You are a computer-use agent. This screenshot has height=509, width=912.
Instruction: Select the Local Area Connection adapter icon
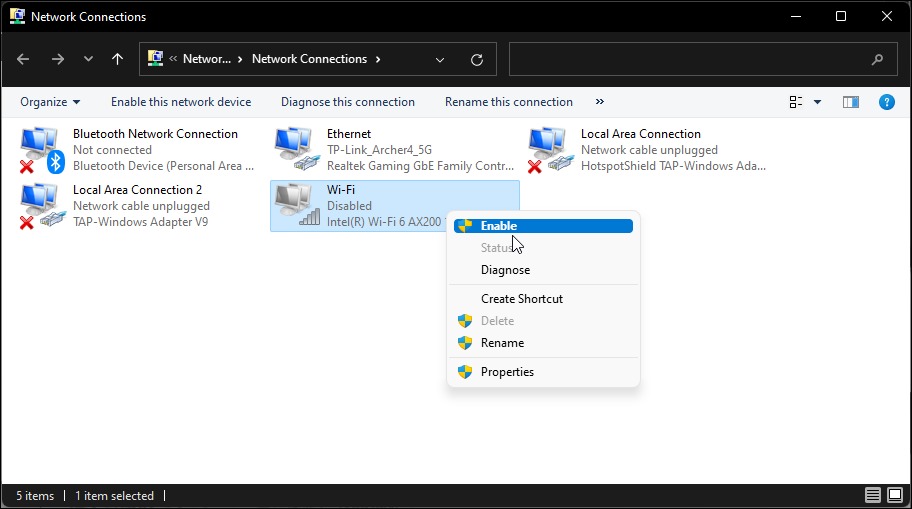tap(549, 150)
